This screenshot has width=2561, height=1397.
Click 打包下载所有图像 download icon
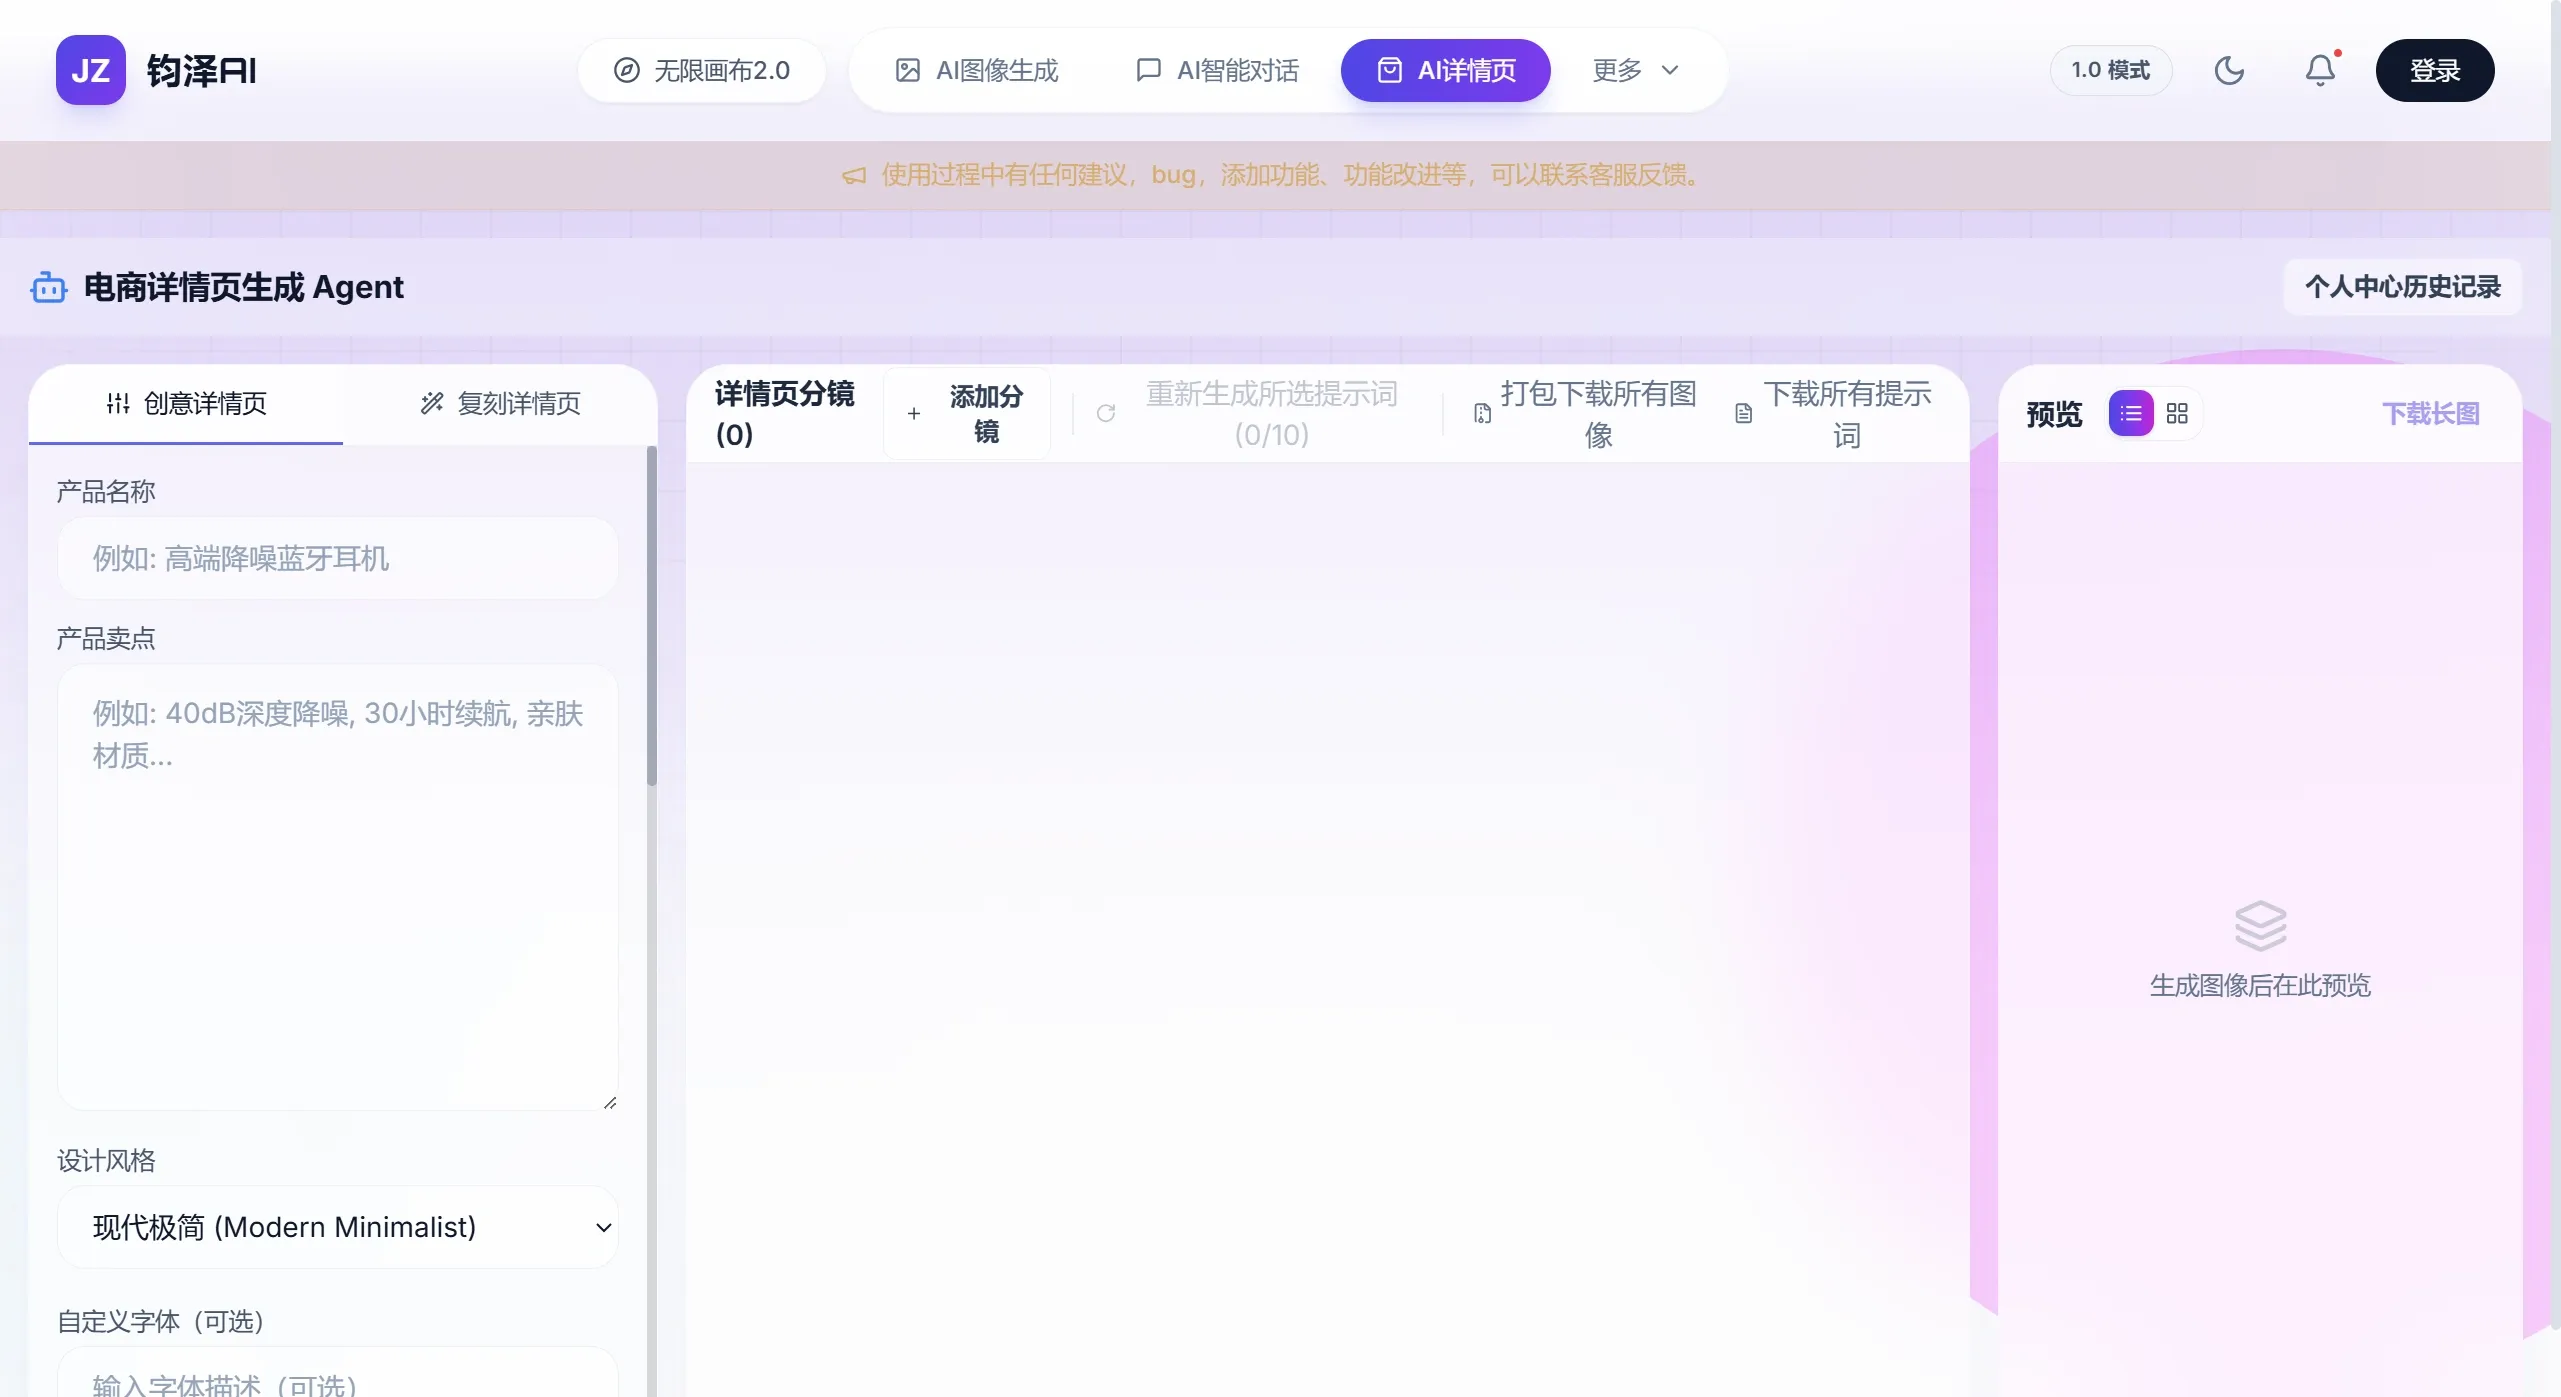coord(1482,413)
